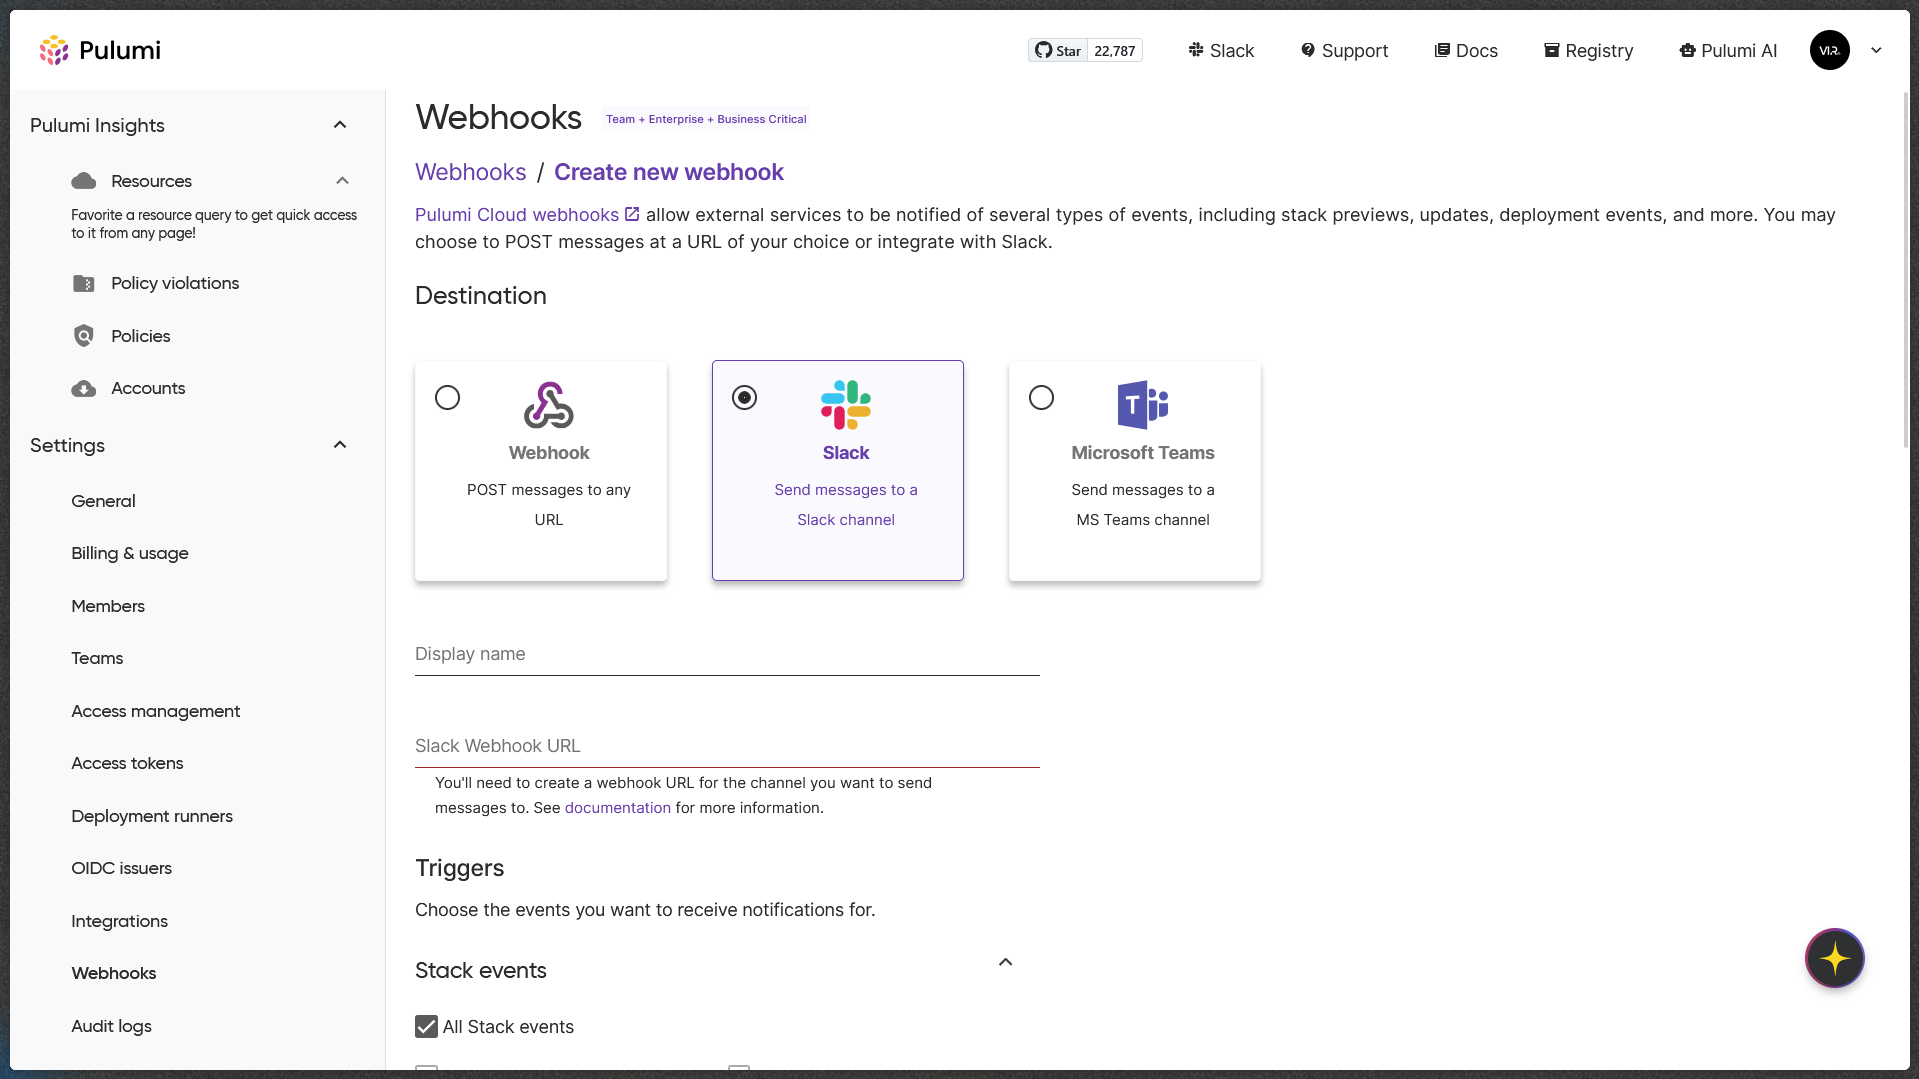This screenshot has width=1919, height=1079.
Task: Click the Team + Enterprise + Business Critical badge
Action: pyautogui.click(x=705, y=119)
